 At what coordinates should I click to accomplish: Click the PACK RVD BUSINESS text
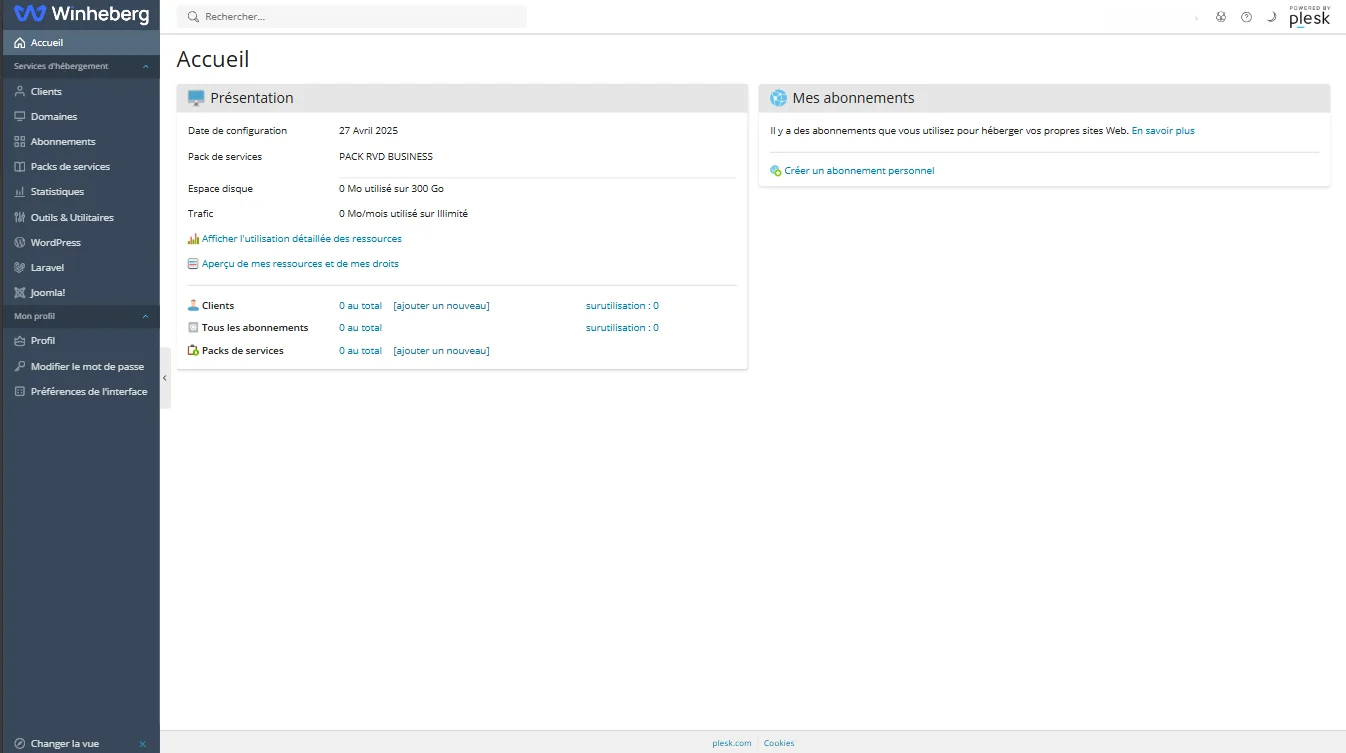point(386,157)
